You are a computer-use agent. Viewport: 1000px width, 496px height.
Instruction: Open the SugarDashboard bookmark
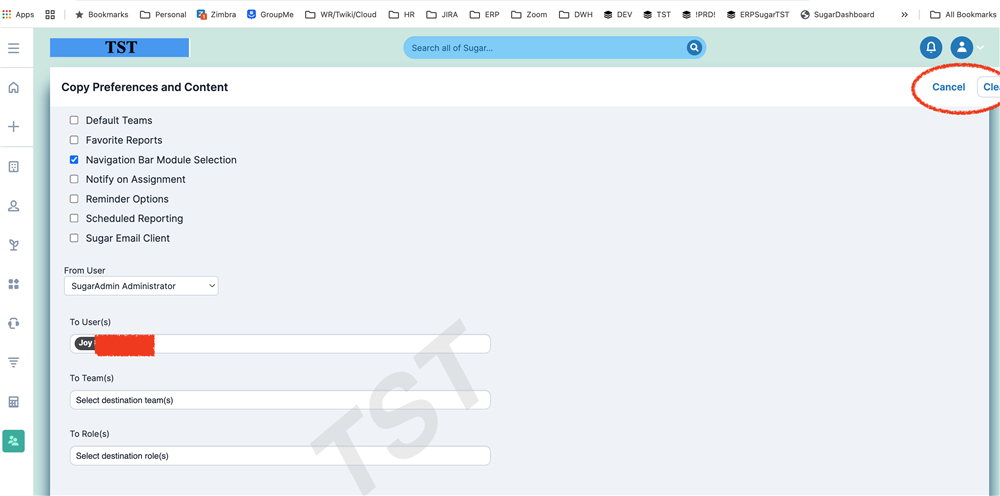click(837, 15)
